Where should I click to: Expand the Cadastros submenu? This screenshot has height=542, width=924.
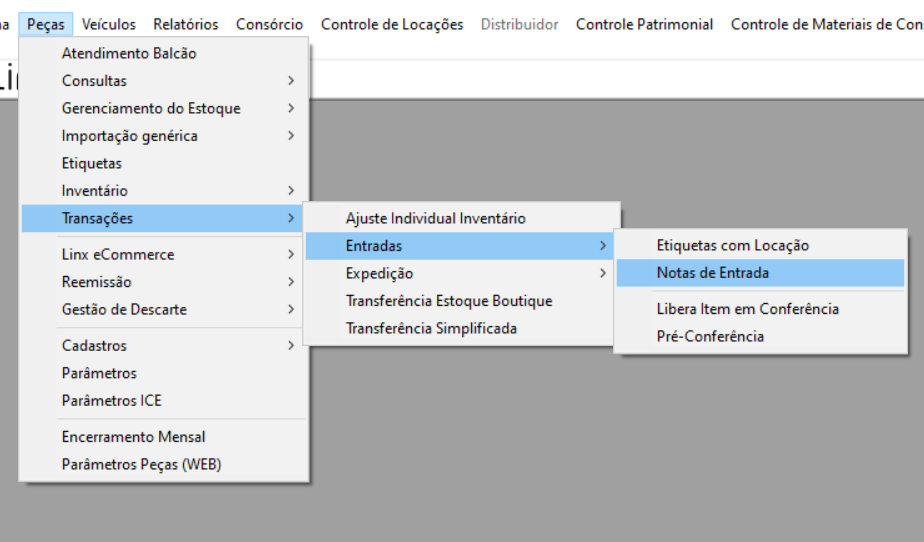(x=95, y=346)
